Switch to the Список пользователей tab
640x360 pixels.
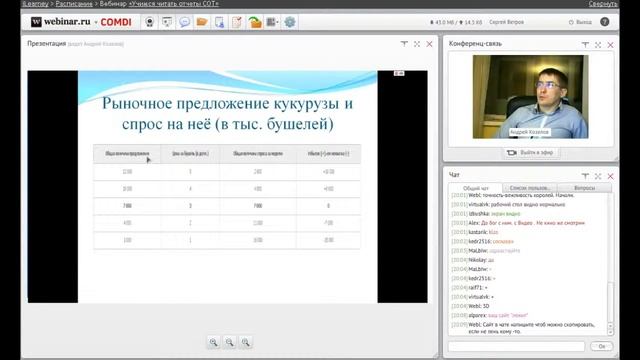[530, 188]
